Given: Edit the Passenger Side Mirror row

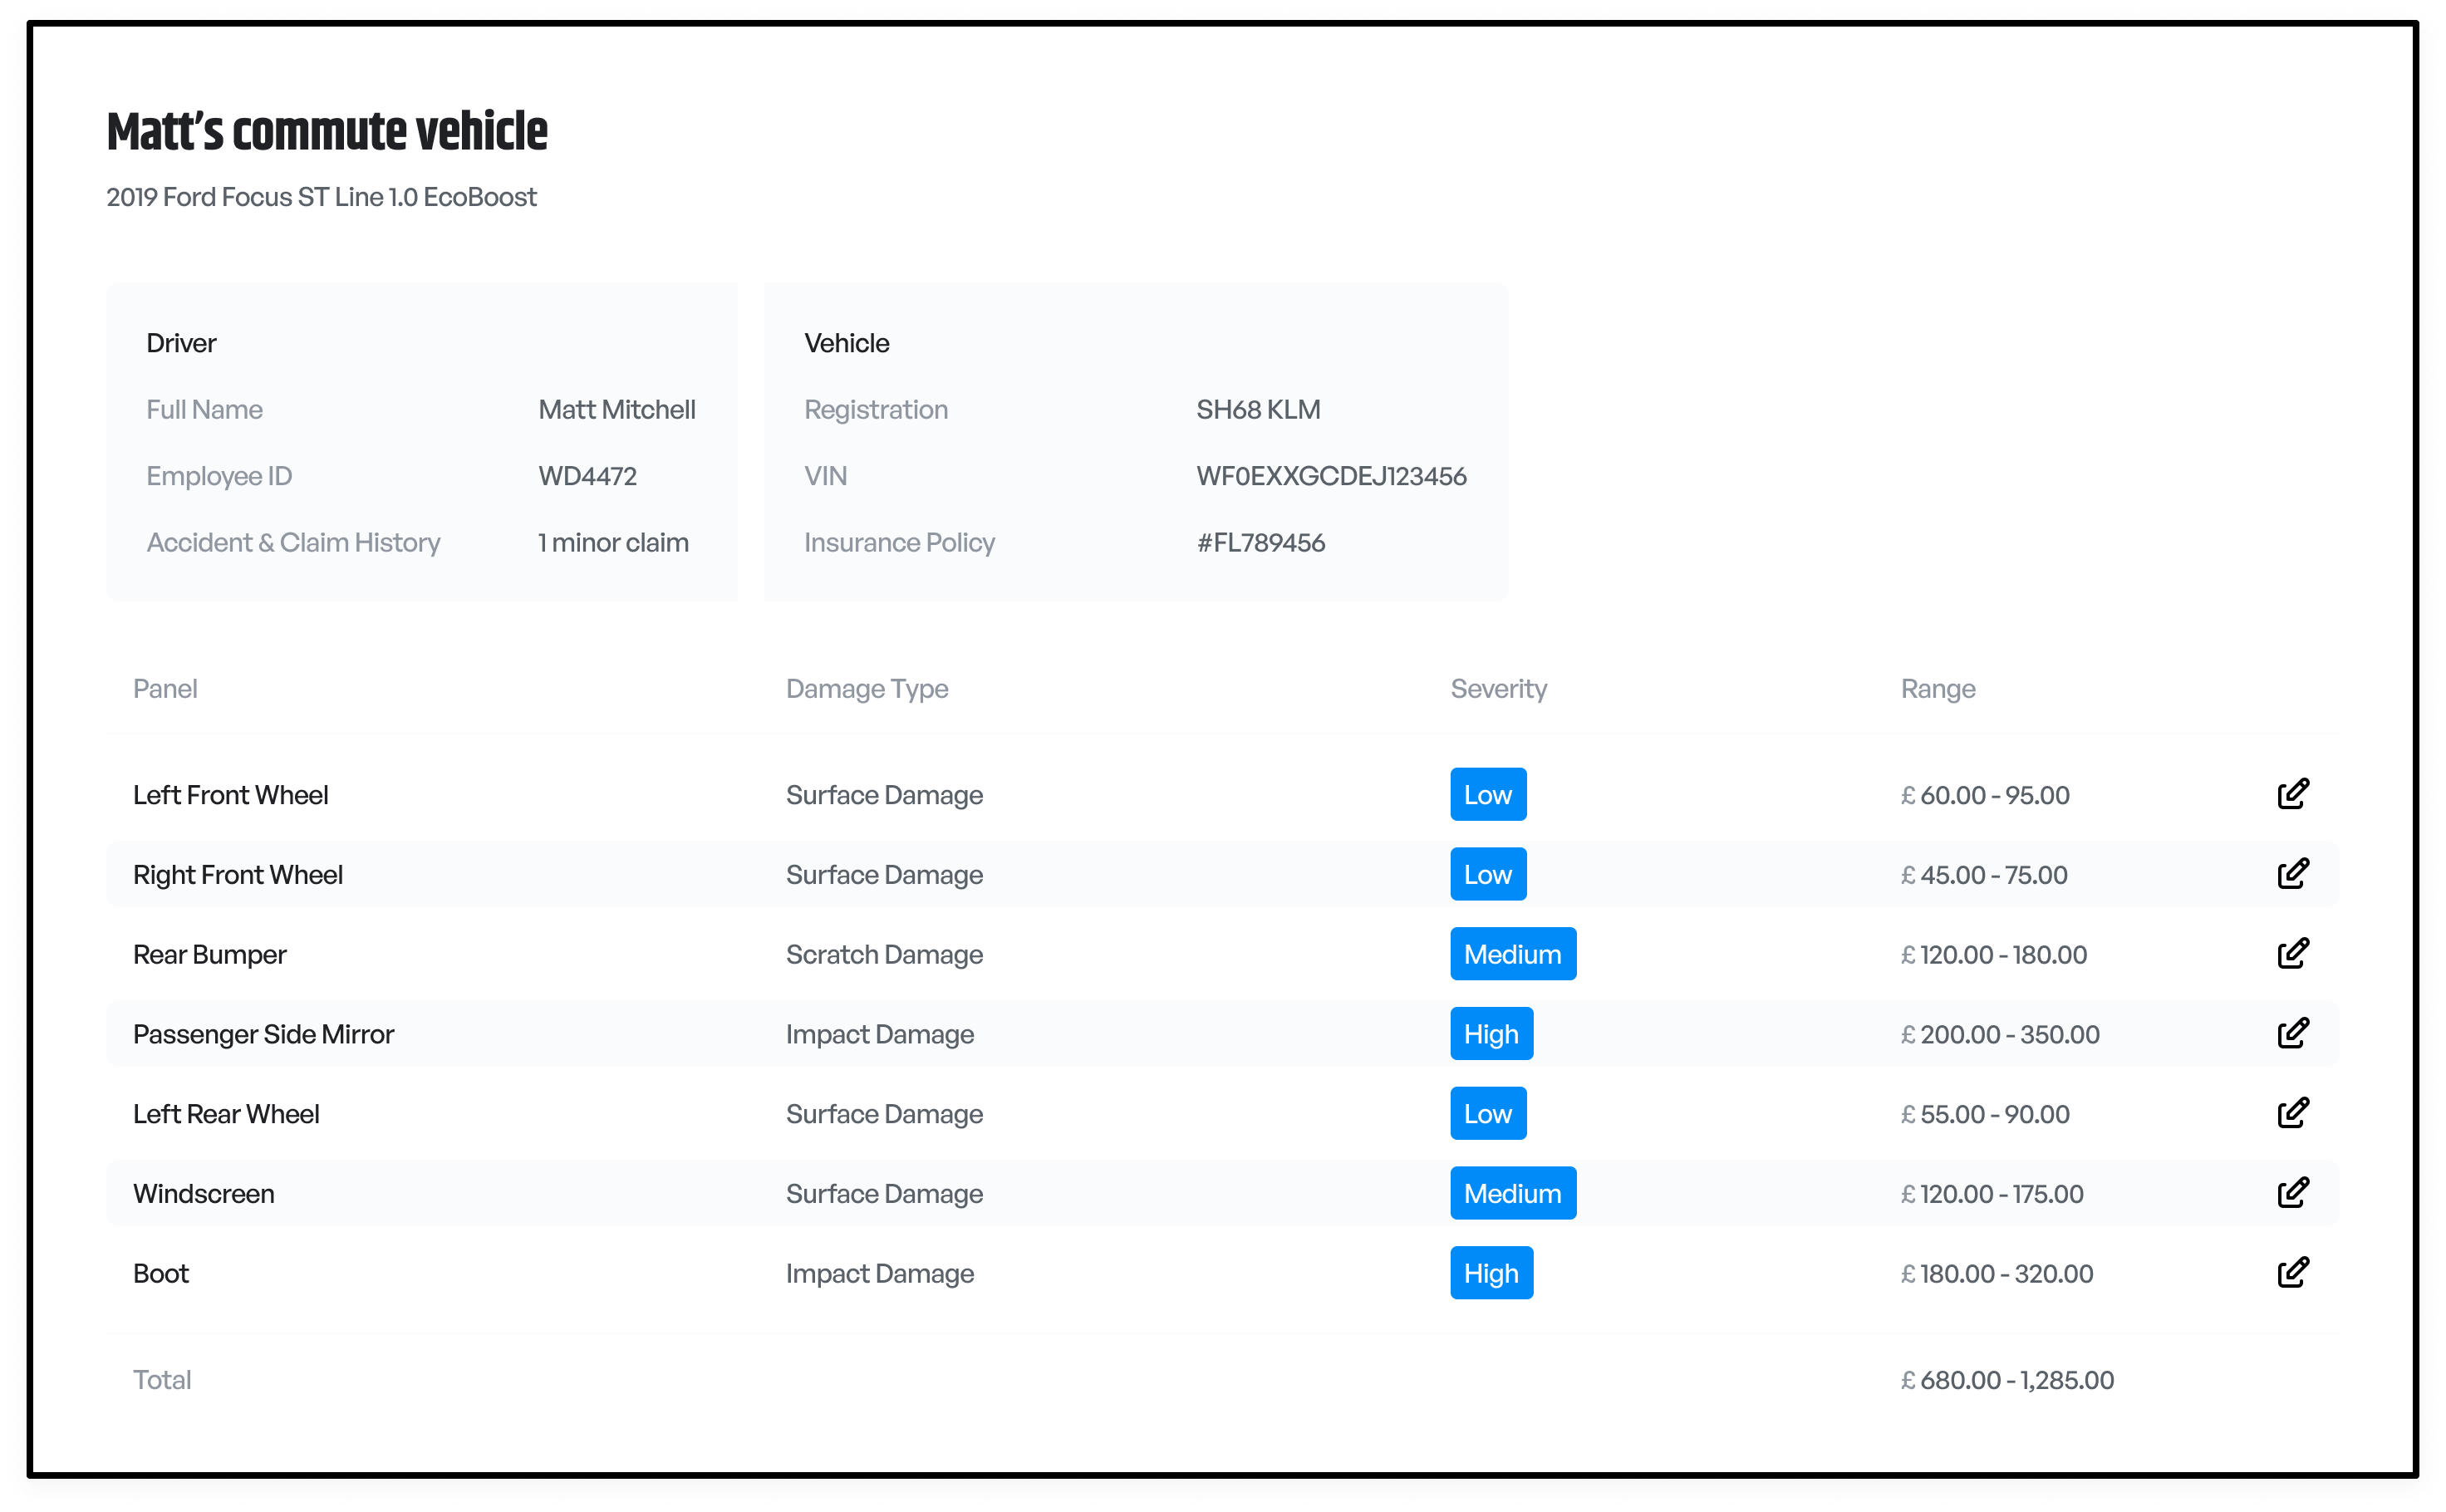Looking at the screenshot, I should tap(2292, 1033).
